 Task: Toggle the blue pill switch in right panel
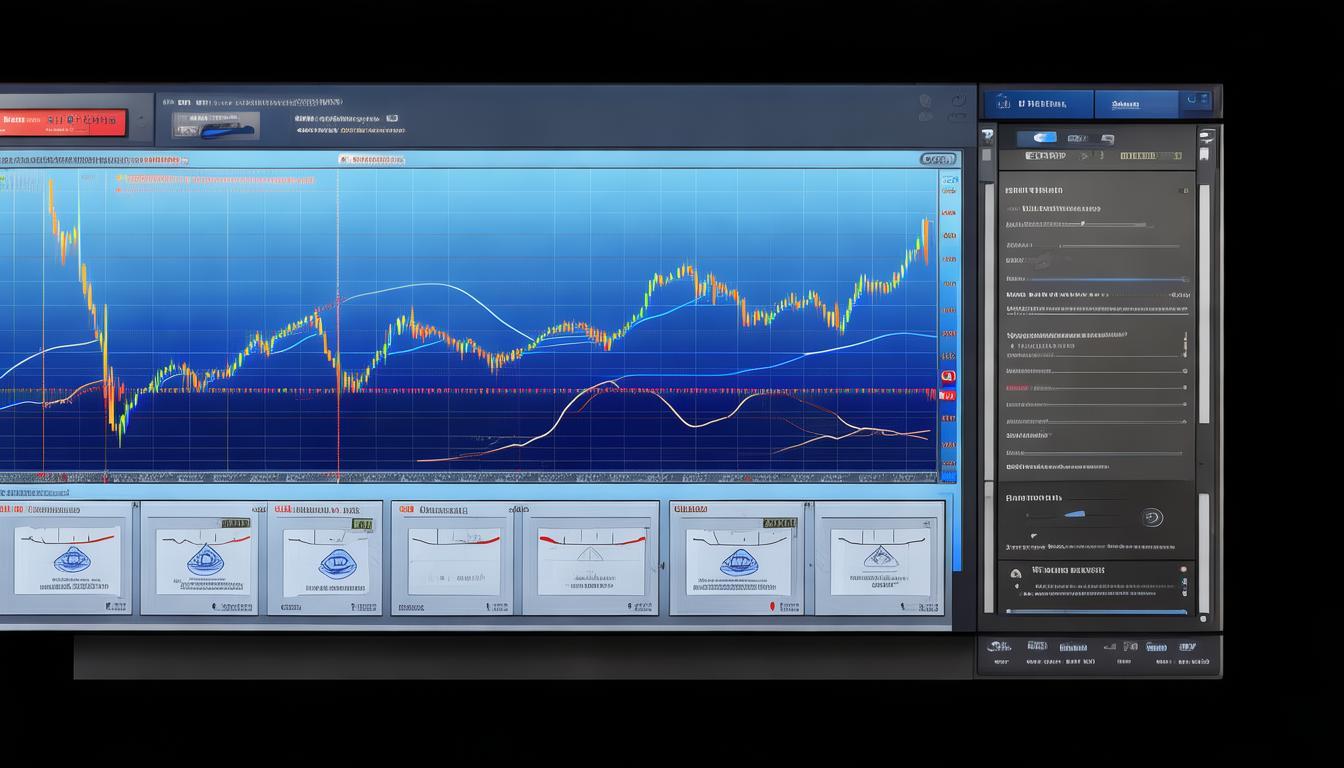1043,138
